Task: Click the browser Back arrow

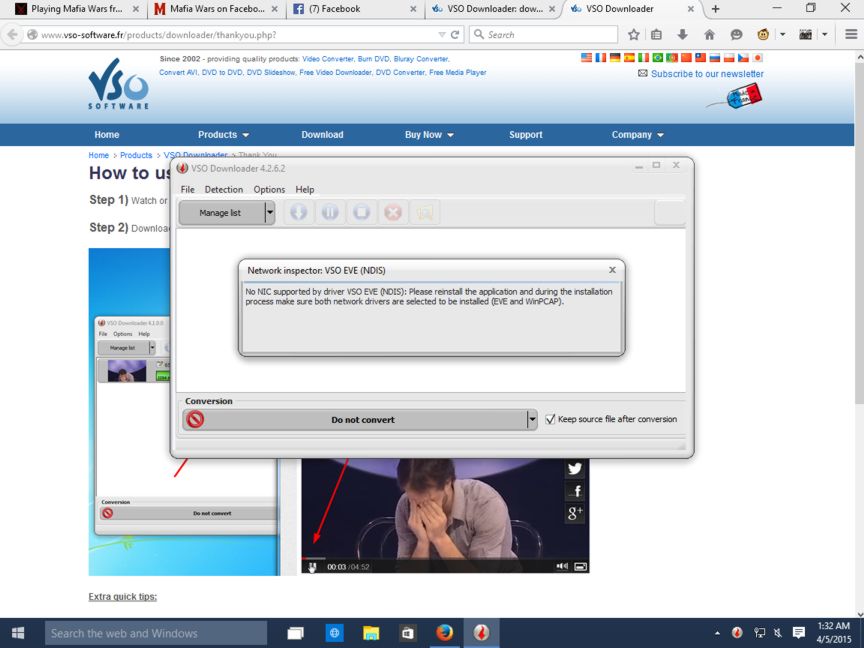Action: tap(12, 35)
